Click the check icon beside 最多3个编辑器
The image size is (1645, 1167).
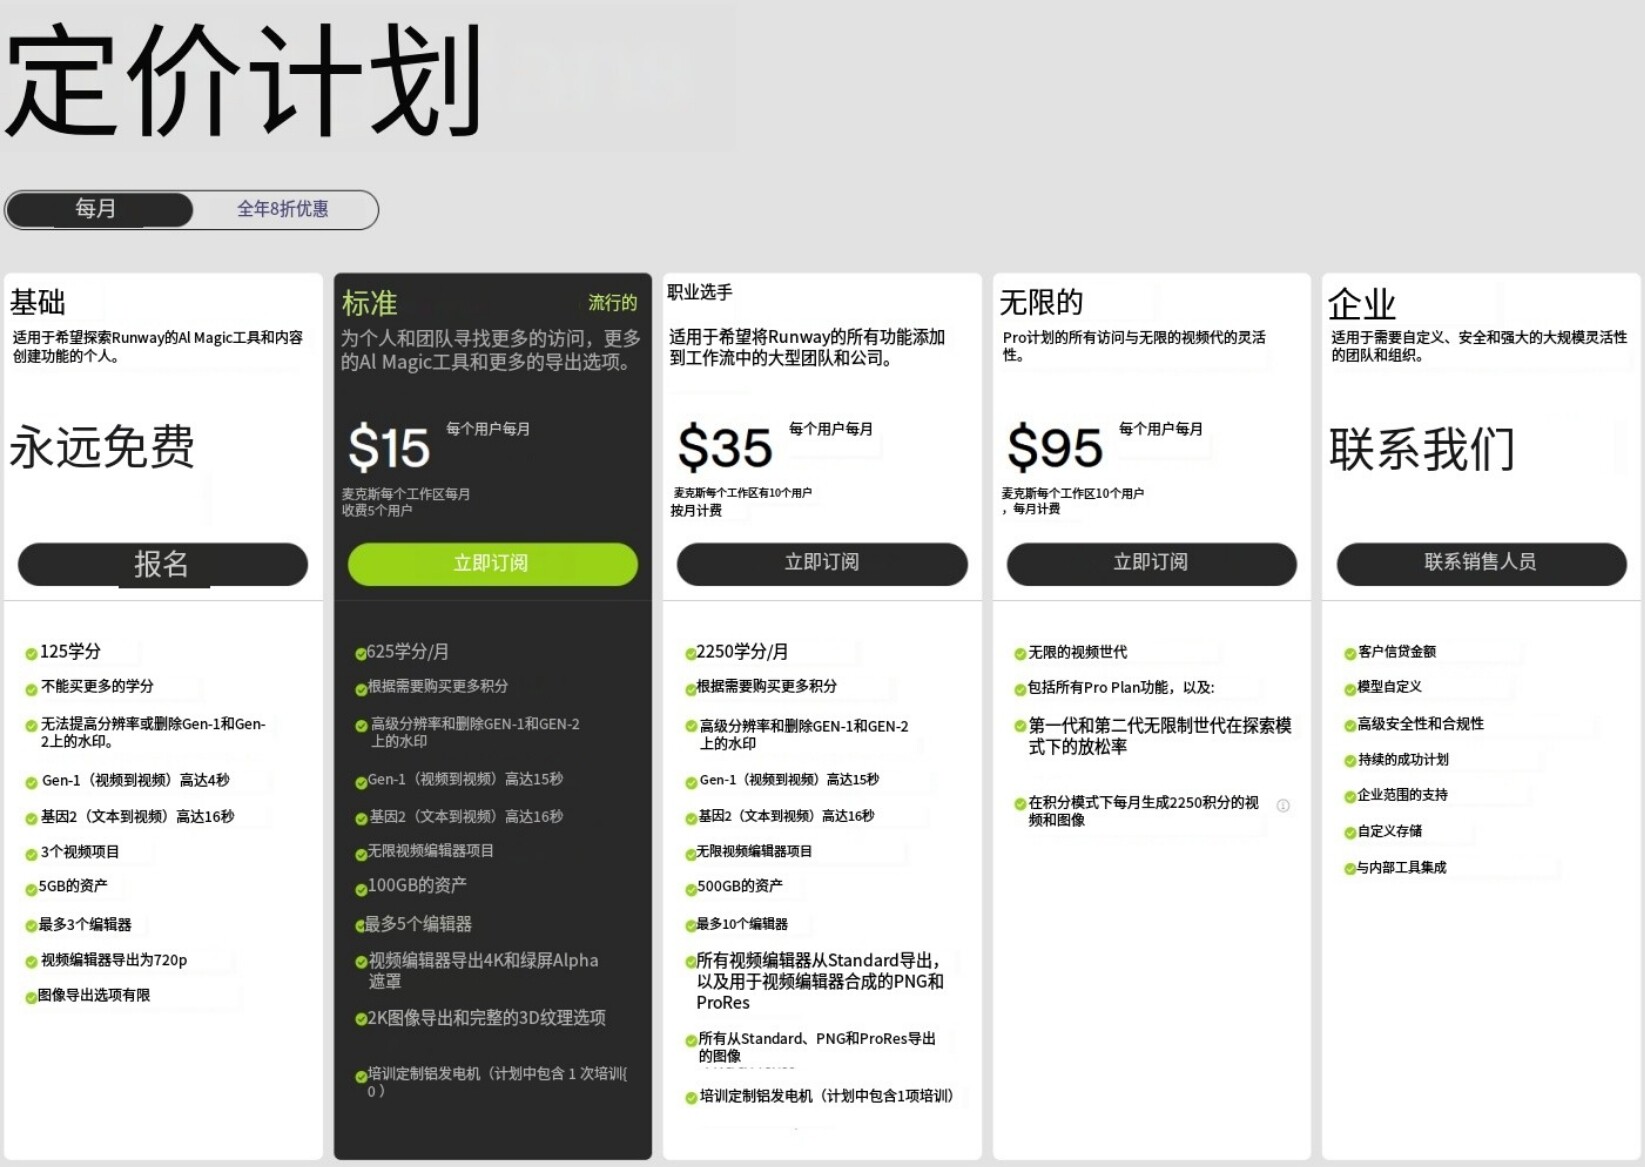tap(31, 926)
